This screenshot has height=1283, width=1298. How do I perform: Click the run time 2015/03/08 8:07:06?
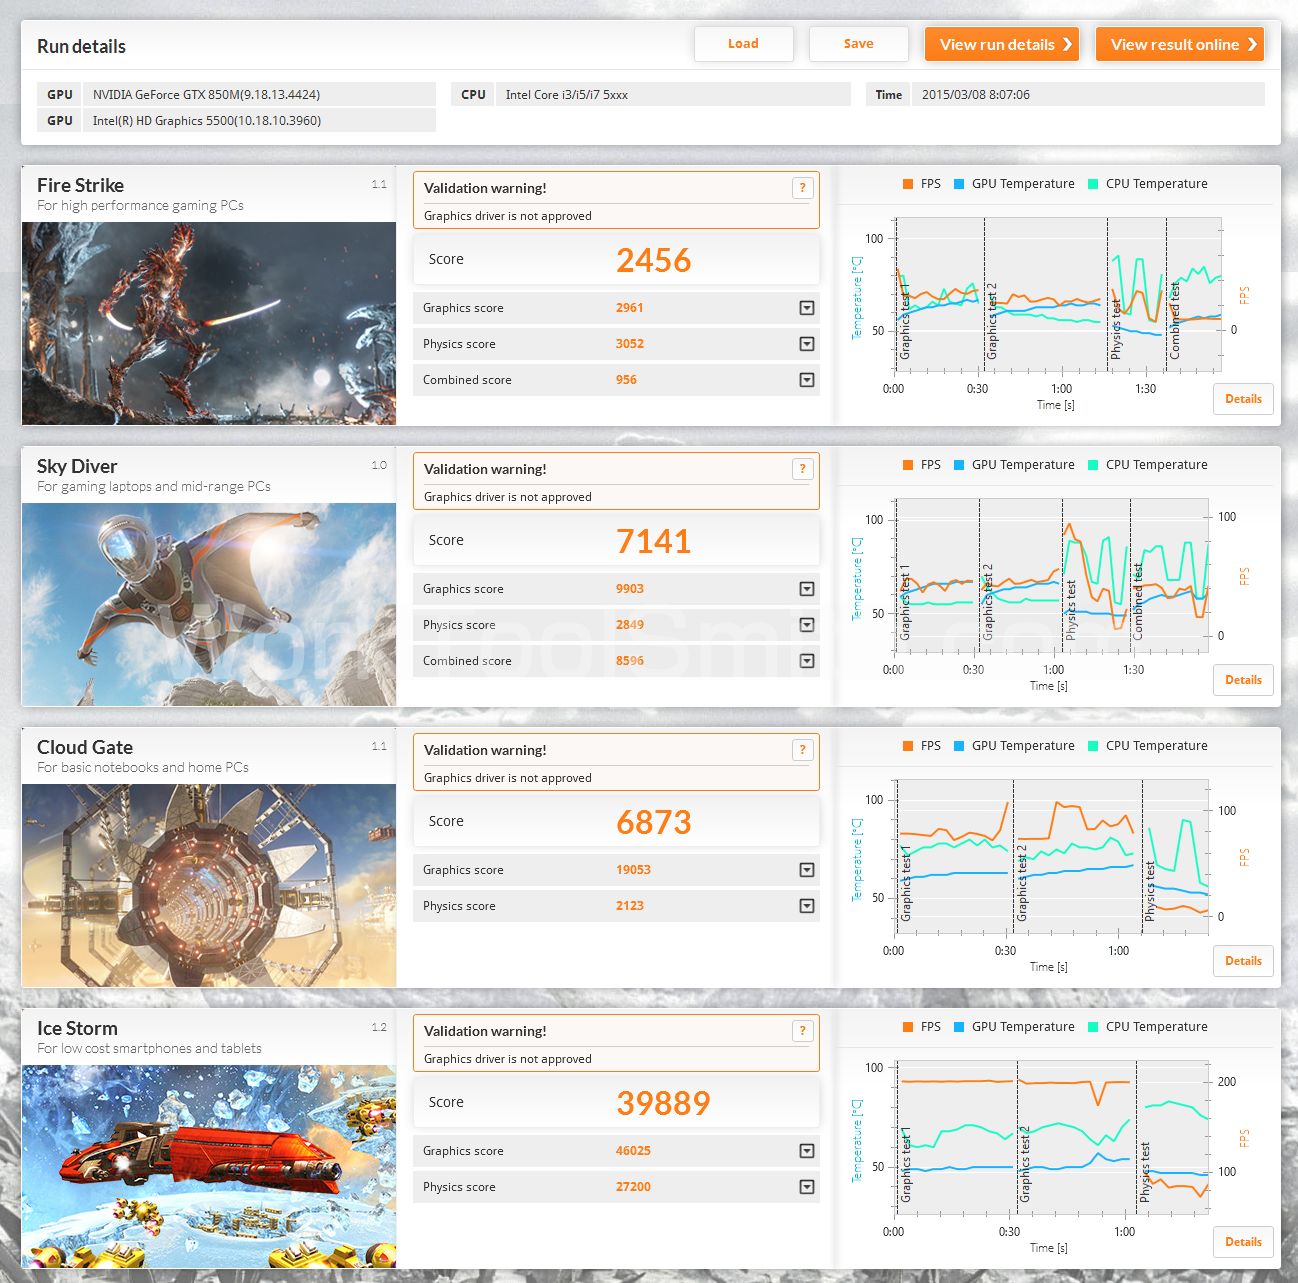[1088, 95]
